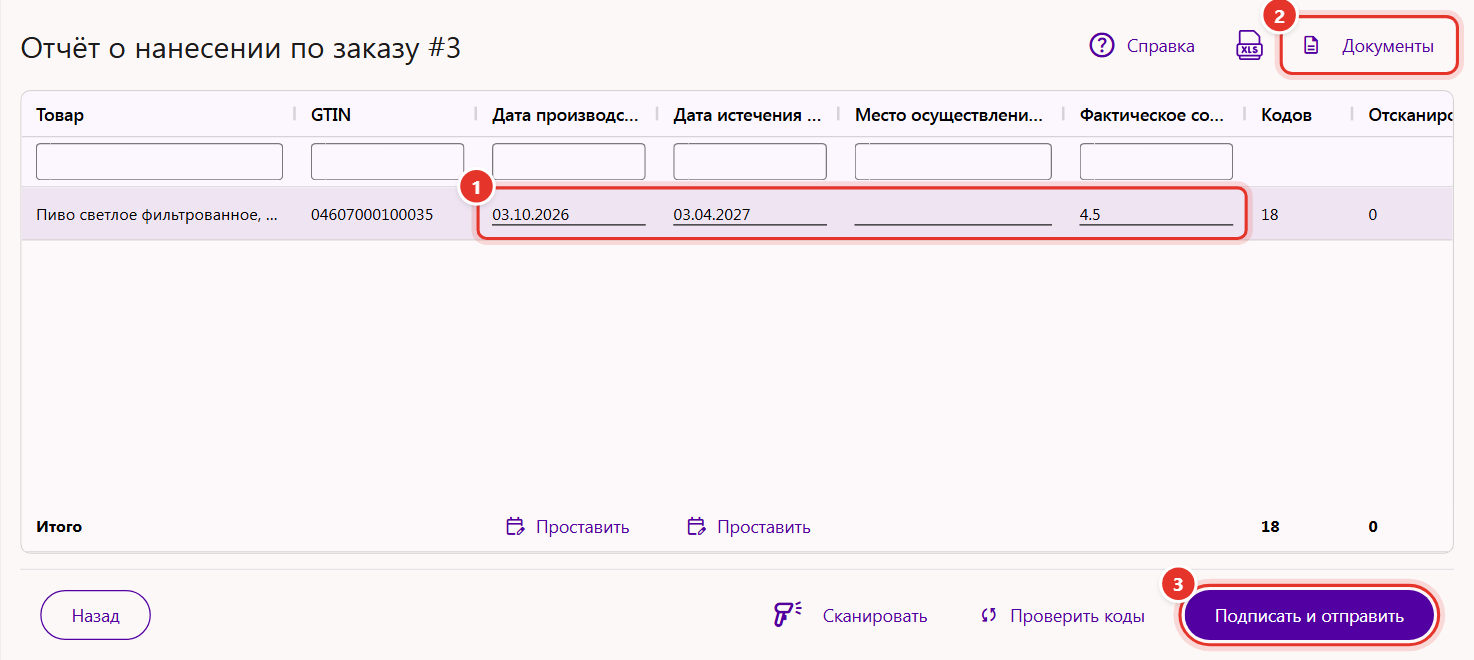Click GTIN value 04607000100035

(372, 214)
